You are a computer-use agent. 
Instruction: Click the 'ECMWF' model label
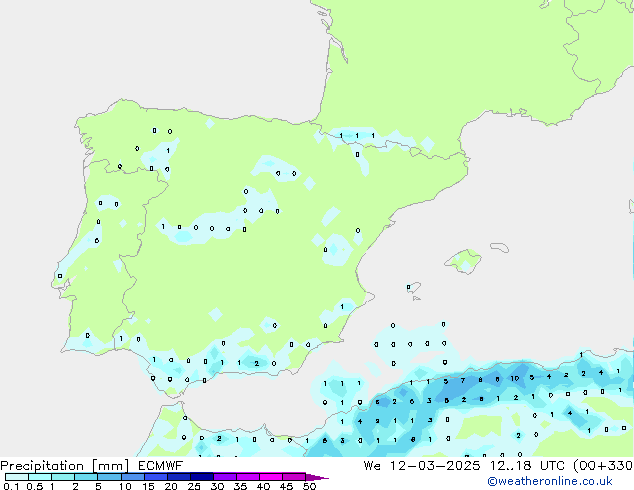161,466
